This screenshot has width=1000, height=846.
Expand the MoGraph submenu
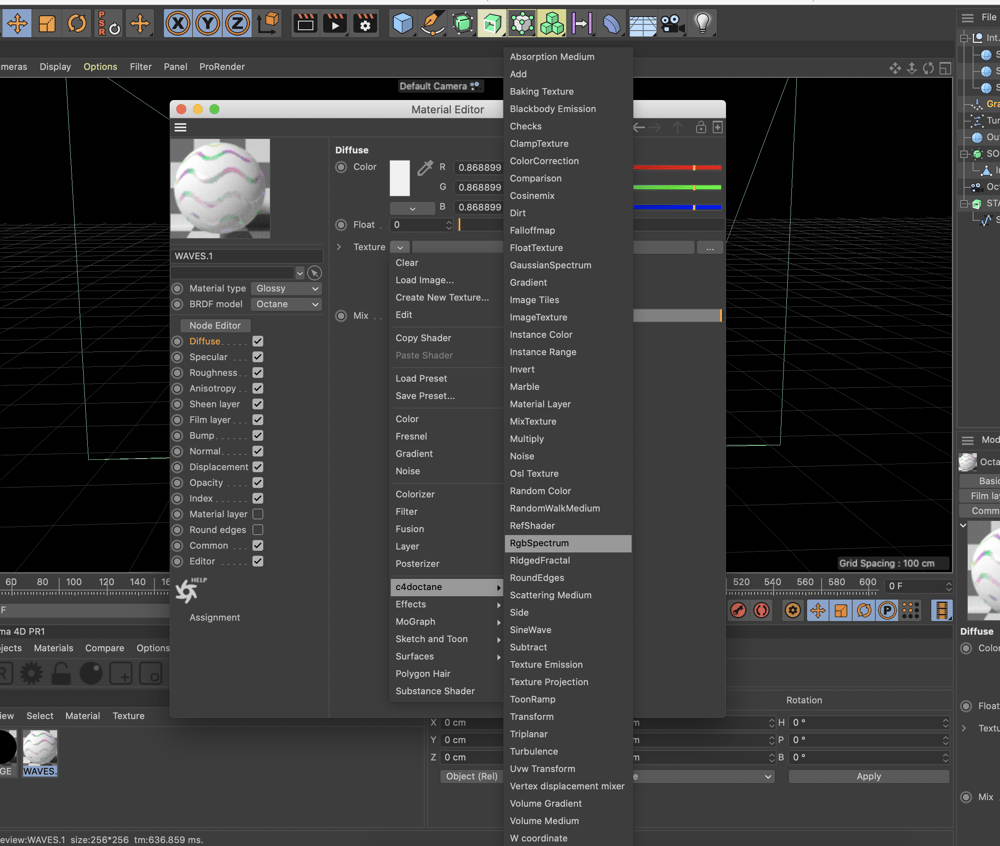446,622
